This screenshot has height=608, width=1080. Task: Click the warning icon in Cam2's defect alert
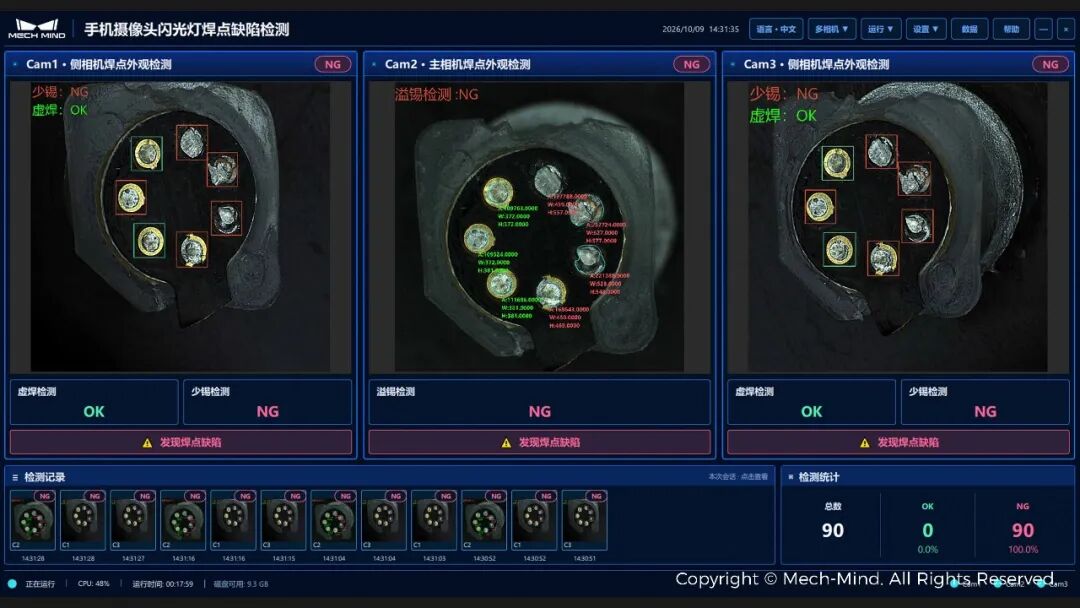(506, 443)
